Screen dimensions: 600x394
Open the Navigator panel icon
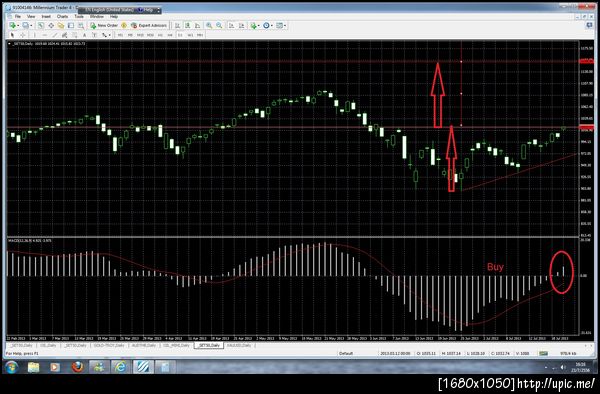tap(61, 26)
